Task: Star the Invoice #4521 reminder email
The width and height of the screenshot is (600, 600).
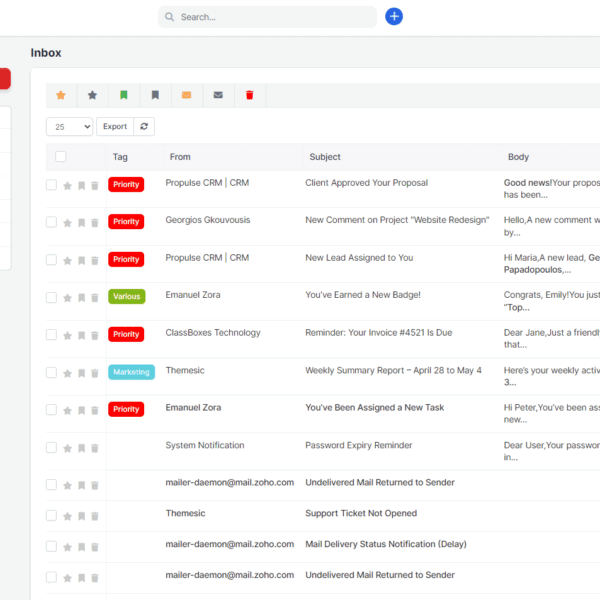Action: coord(67,336)
